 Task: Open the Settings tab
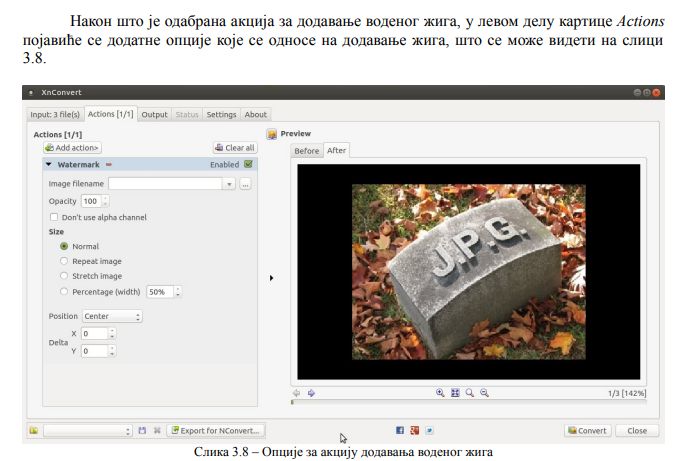(221, 114)
